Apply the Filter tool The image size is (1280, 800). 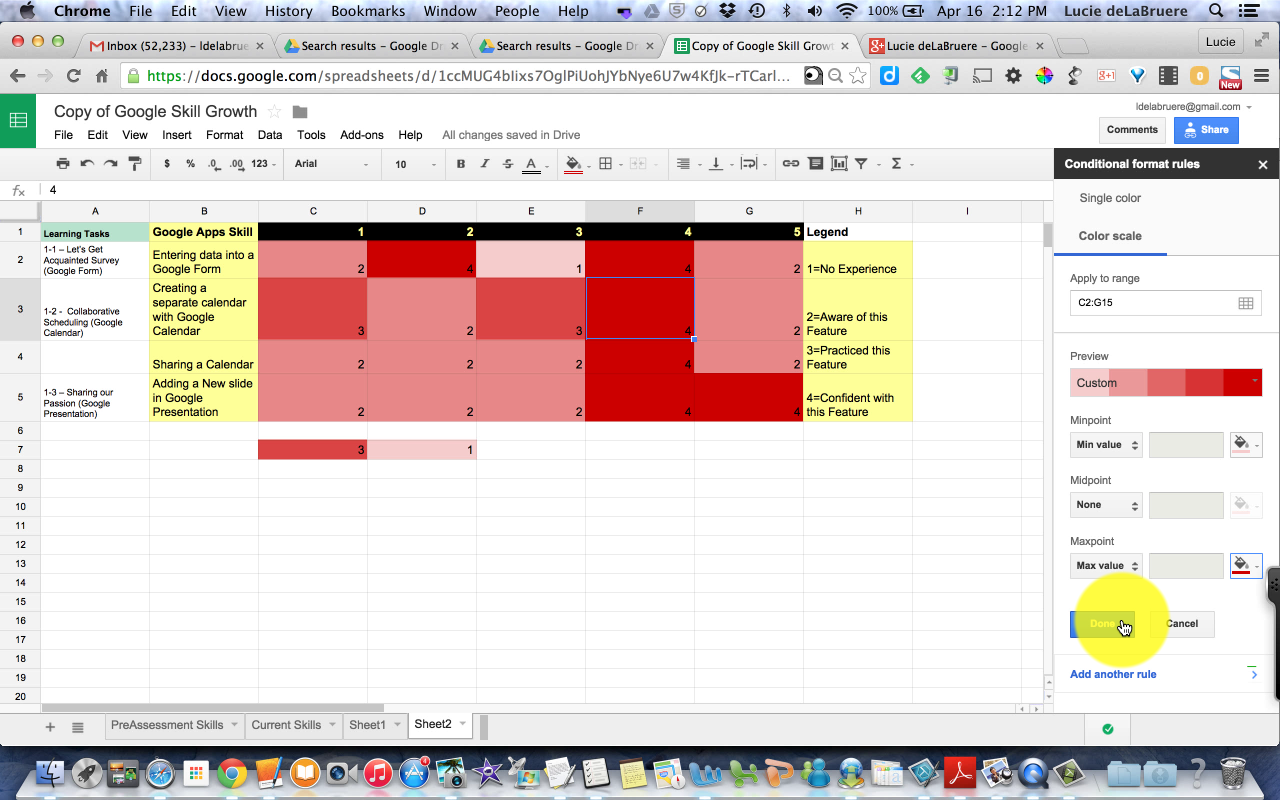tap(862, 163)
